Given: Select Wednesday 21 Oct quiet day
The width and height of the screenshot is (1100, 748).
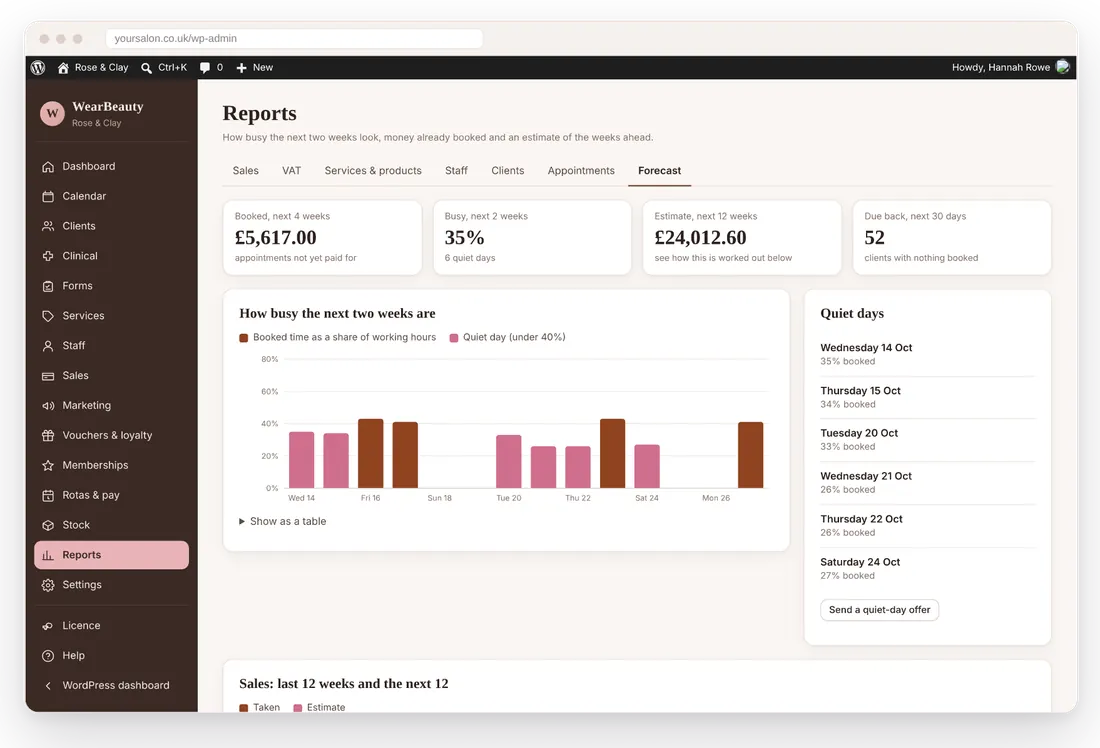Looking at the screenshot, I should coord(927,483).
